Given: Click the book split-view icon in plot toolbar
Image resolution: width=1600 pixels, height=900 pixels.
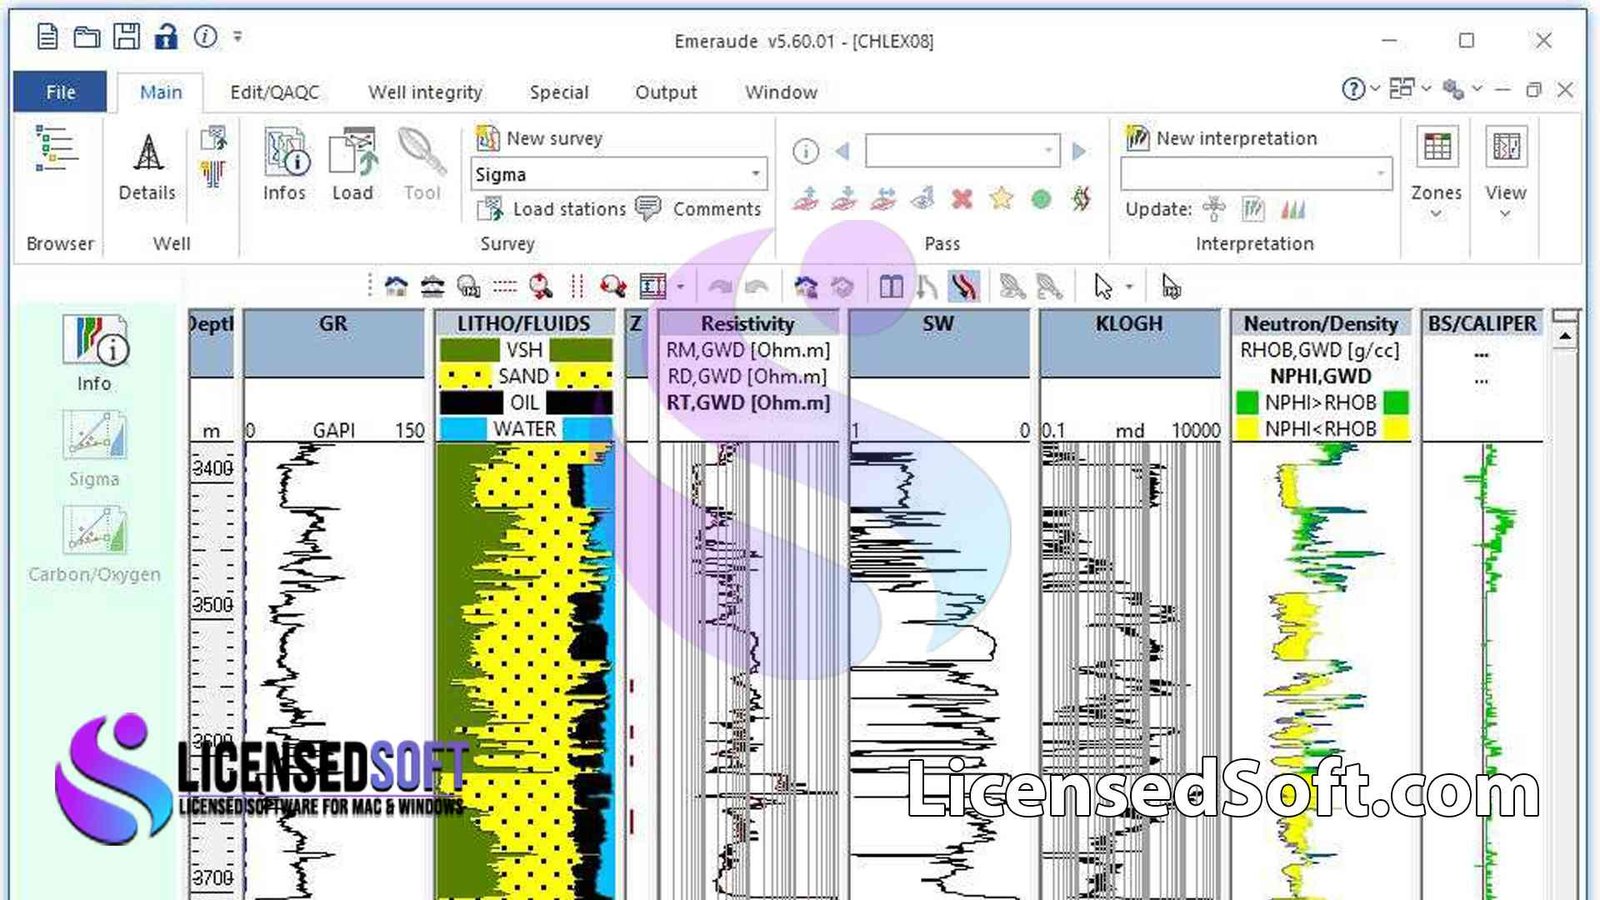Looking at the screenshot, I should [891, 288].
